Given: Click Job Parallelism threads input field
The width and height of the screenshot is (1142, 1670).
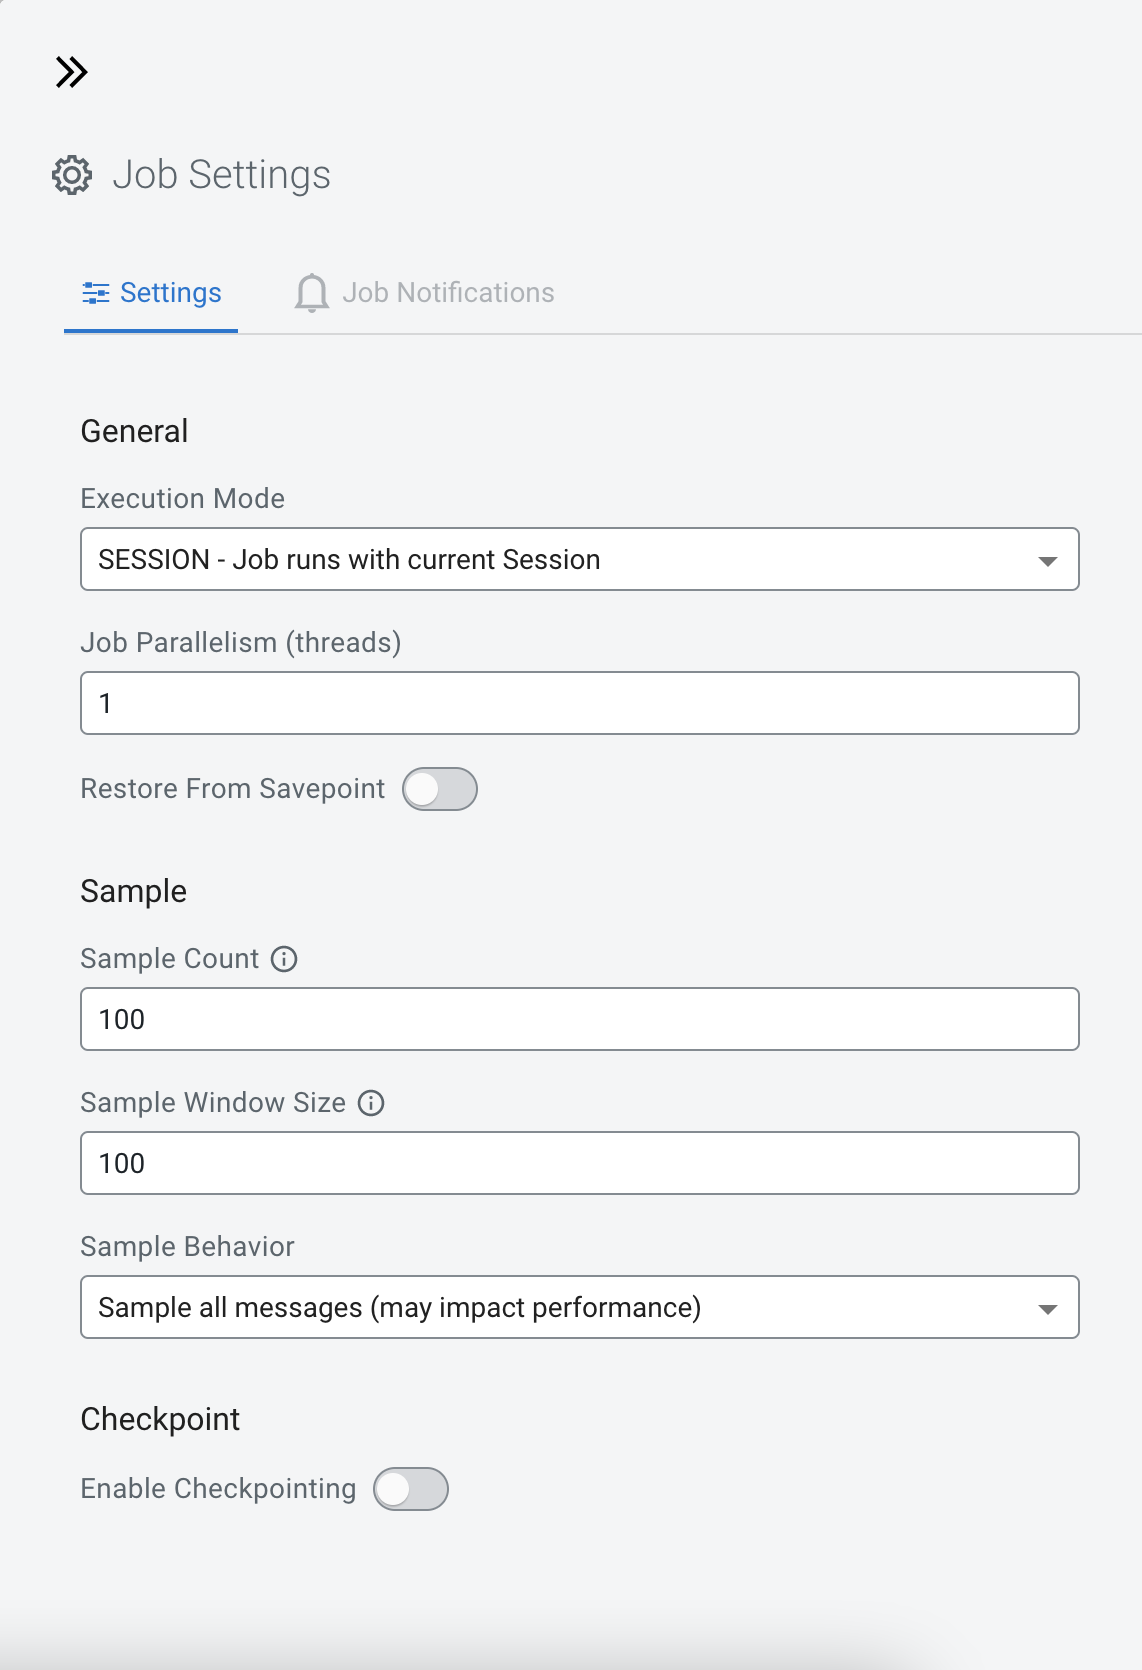Looking at the screenshot, I should pyautogui.click(x=579, y=703).
